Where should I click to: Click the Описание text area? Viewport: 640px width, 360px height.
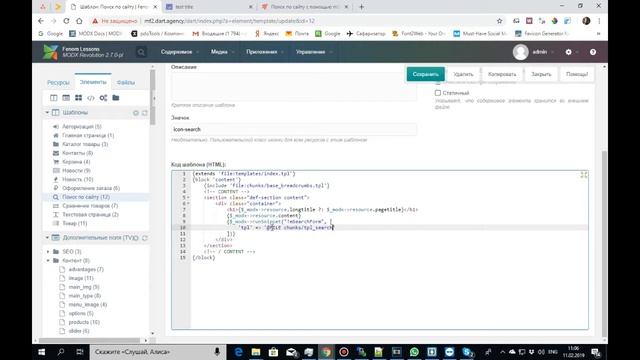[294, 87]
